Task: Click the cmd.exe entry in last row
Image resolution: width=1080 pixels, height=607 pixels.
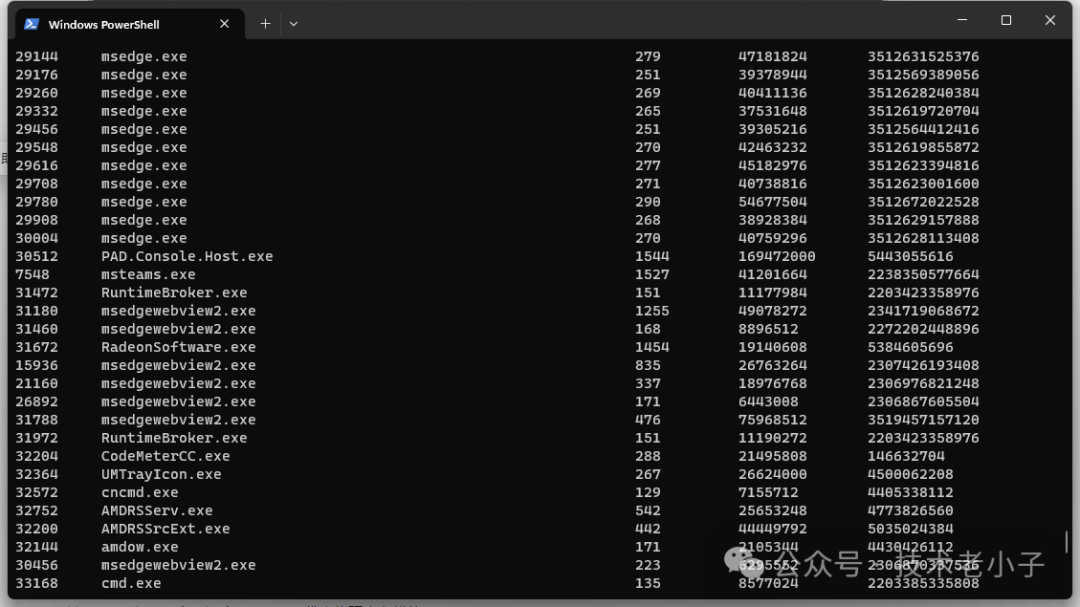Action: tap(131, 583)
